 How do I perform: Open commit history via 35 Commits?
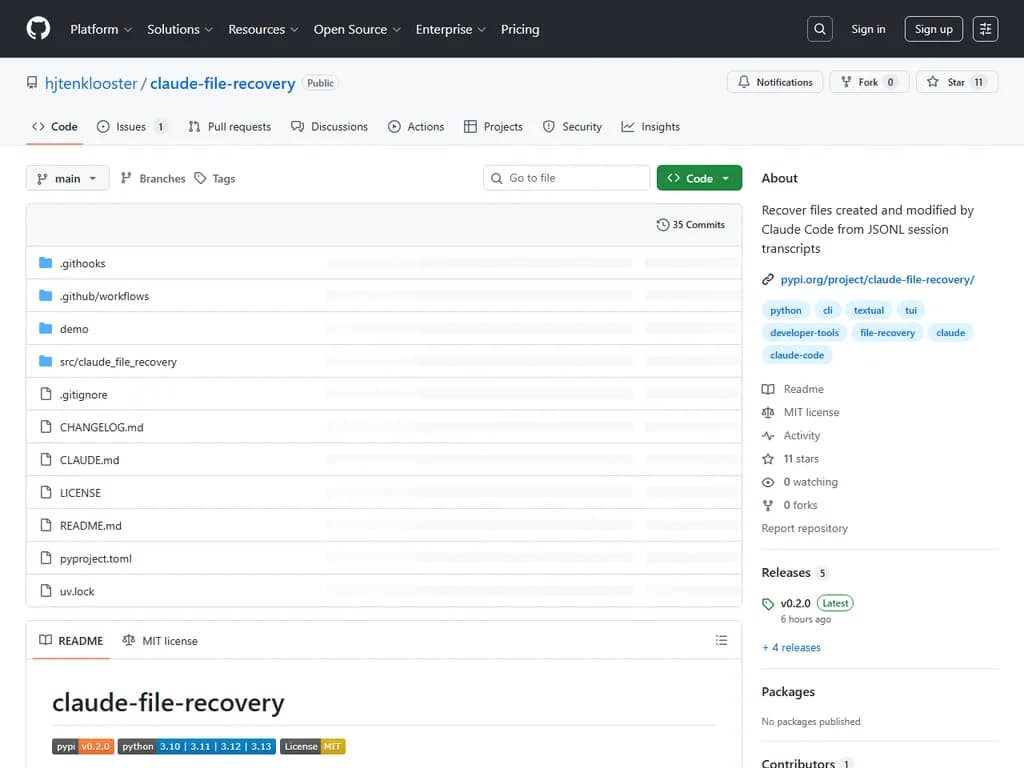[691, 225]
